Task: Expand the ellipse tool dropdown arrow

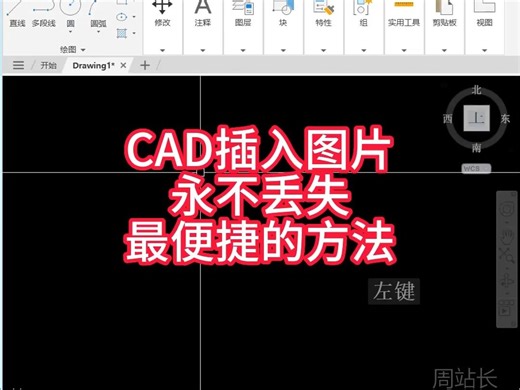Action: click(x=134, y=17)
